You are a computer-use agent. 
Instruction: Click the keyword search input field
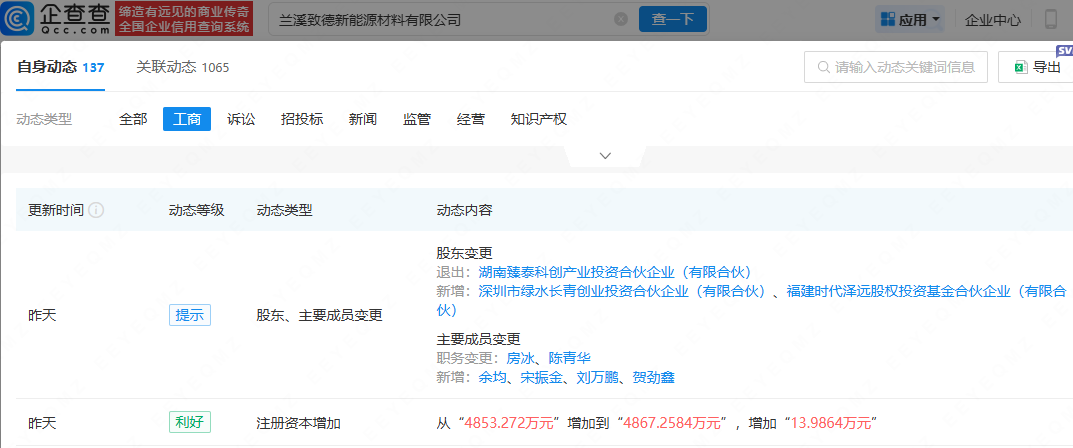(x=905, y=67)
